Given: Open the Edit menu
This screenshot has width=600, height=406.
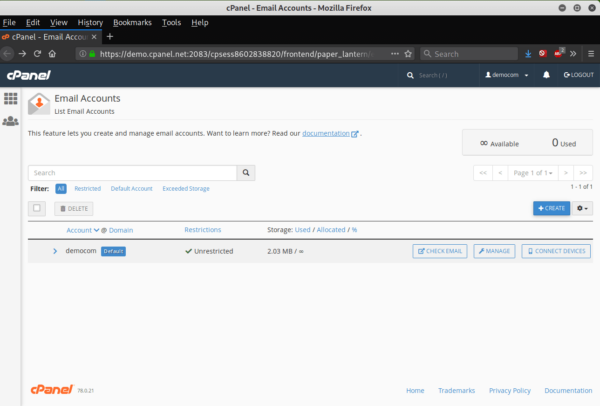Looking at the screenshot, I should point(33,23).
